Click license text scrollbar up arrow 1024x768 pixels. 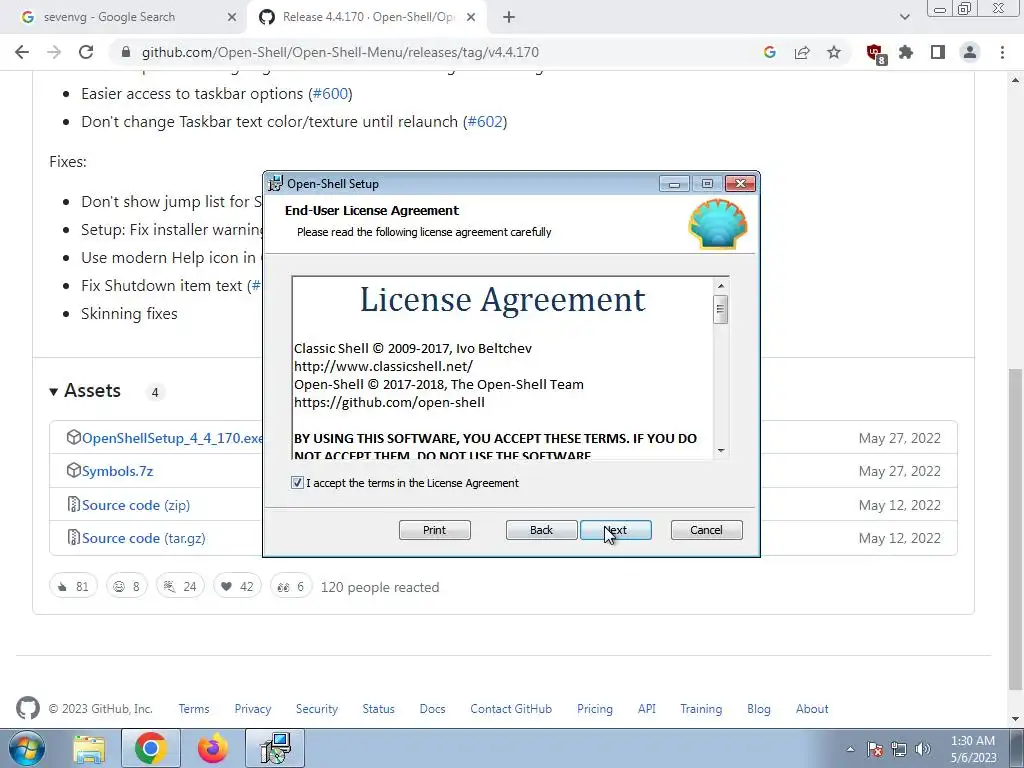[721, 285]
